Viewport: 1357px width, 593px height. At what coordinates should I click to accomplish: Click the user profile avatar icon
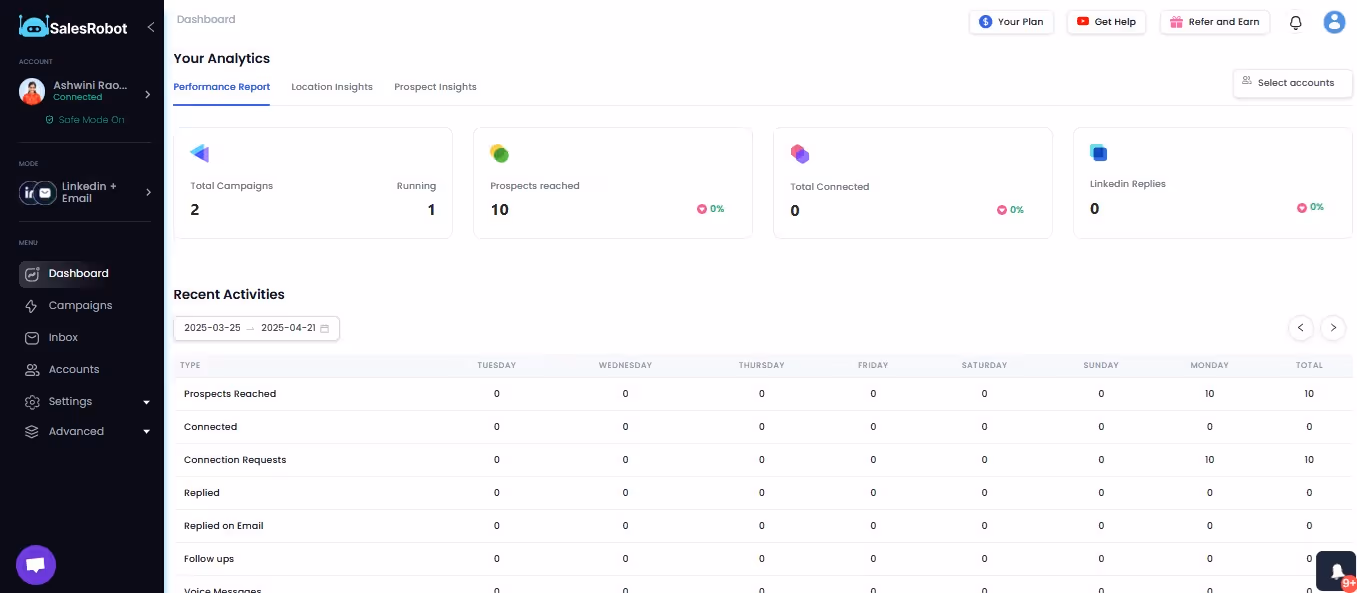pos(1334,21)
